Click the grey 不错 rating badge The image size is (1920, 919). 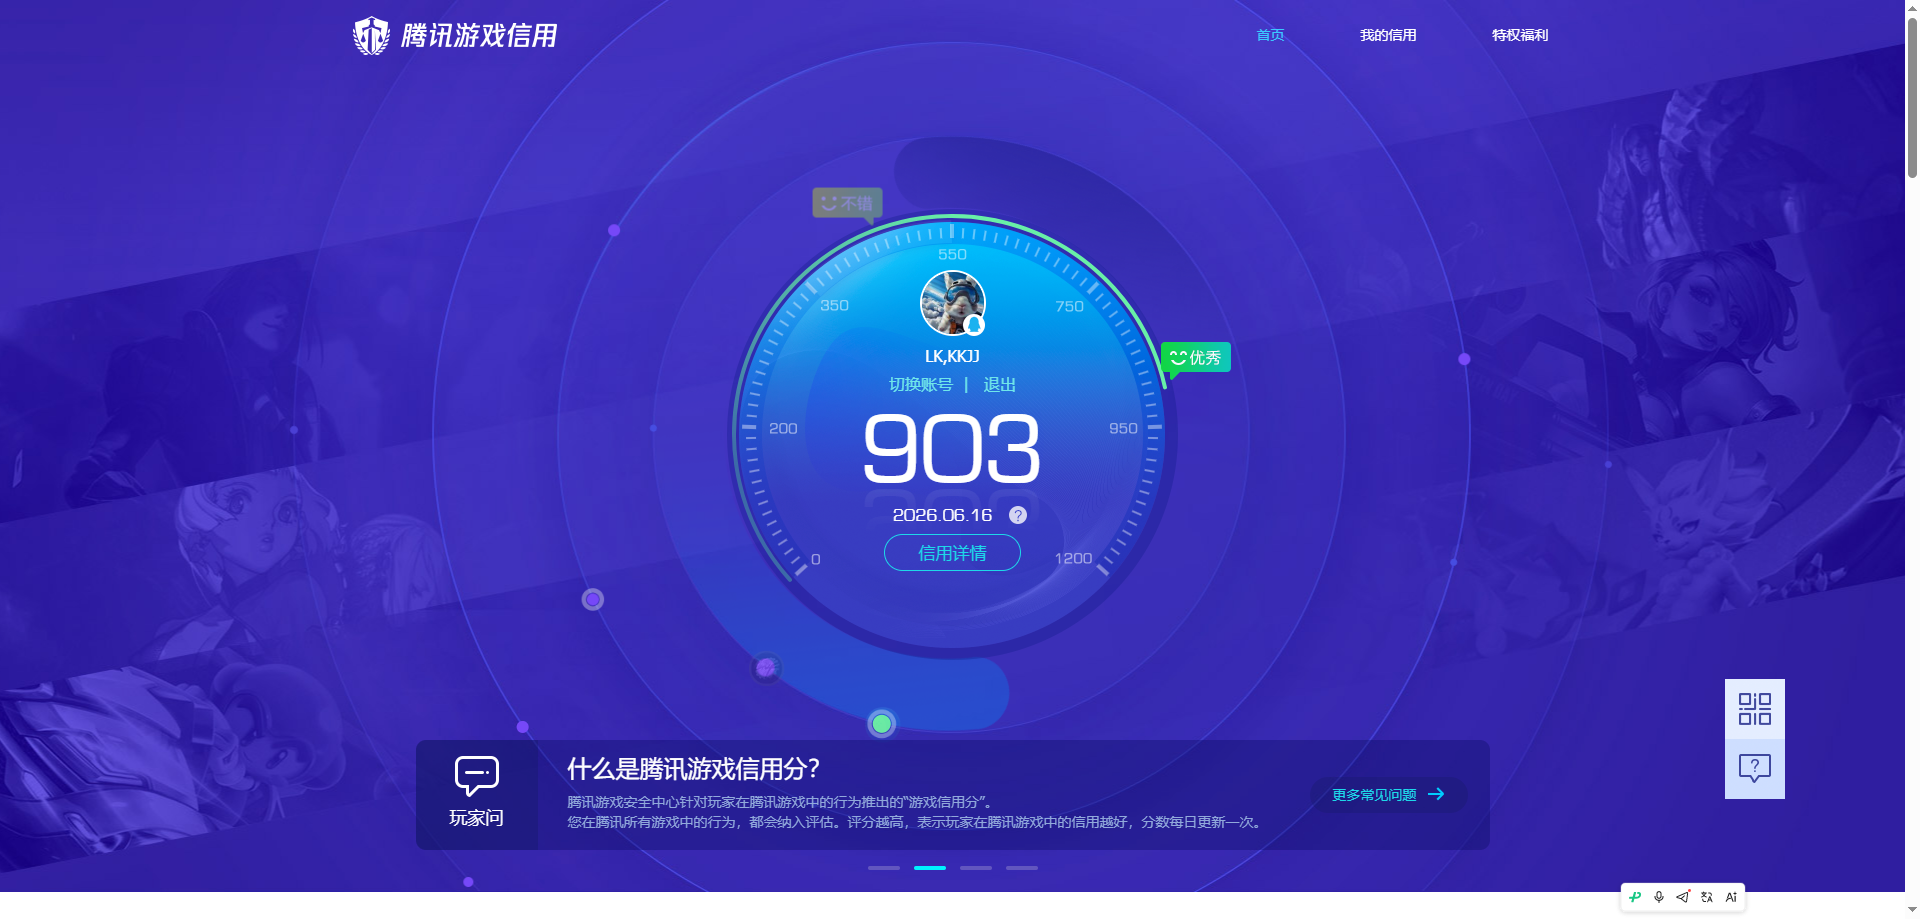[847, 203]
